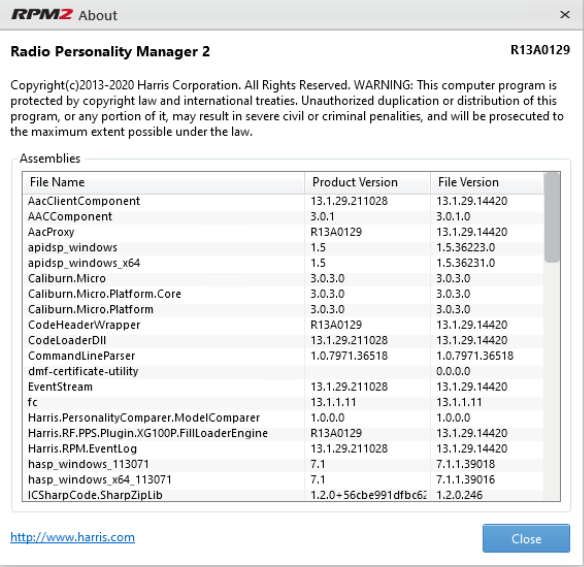Select the ICSharpCode.SharpZipLib row
Viewport: 584px width, 567px height.
[x=283, y=495]
